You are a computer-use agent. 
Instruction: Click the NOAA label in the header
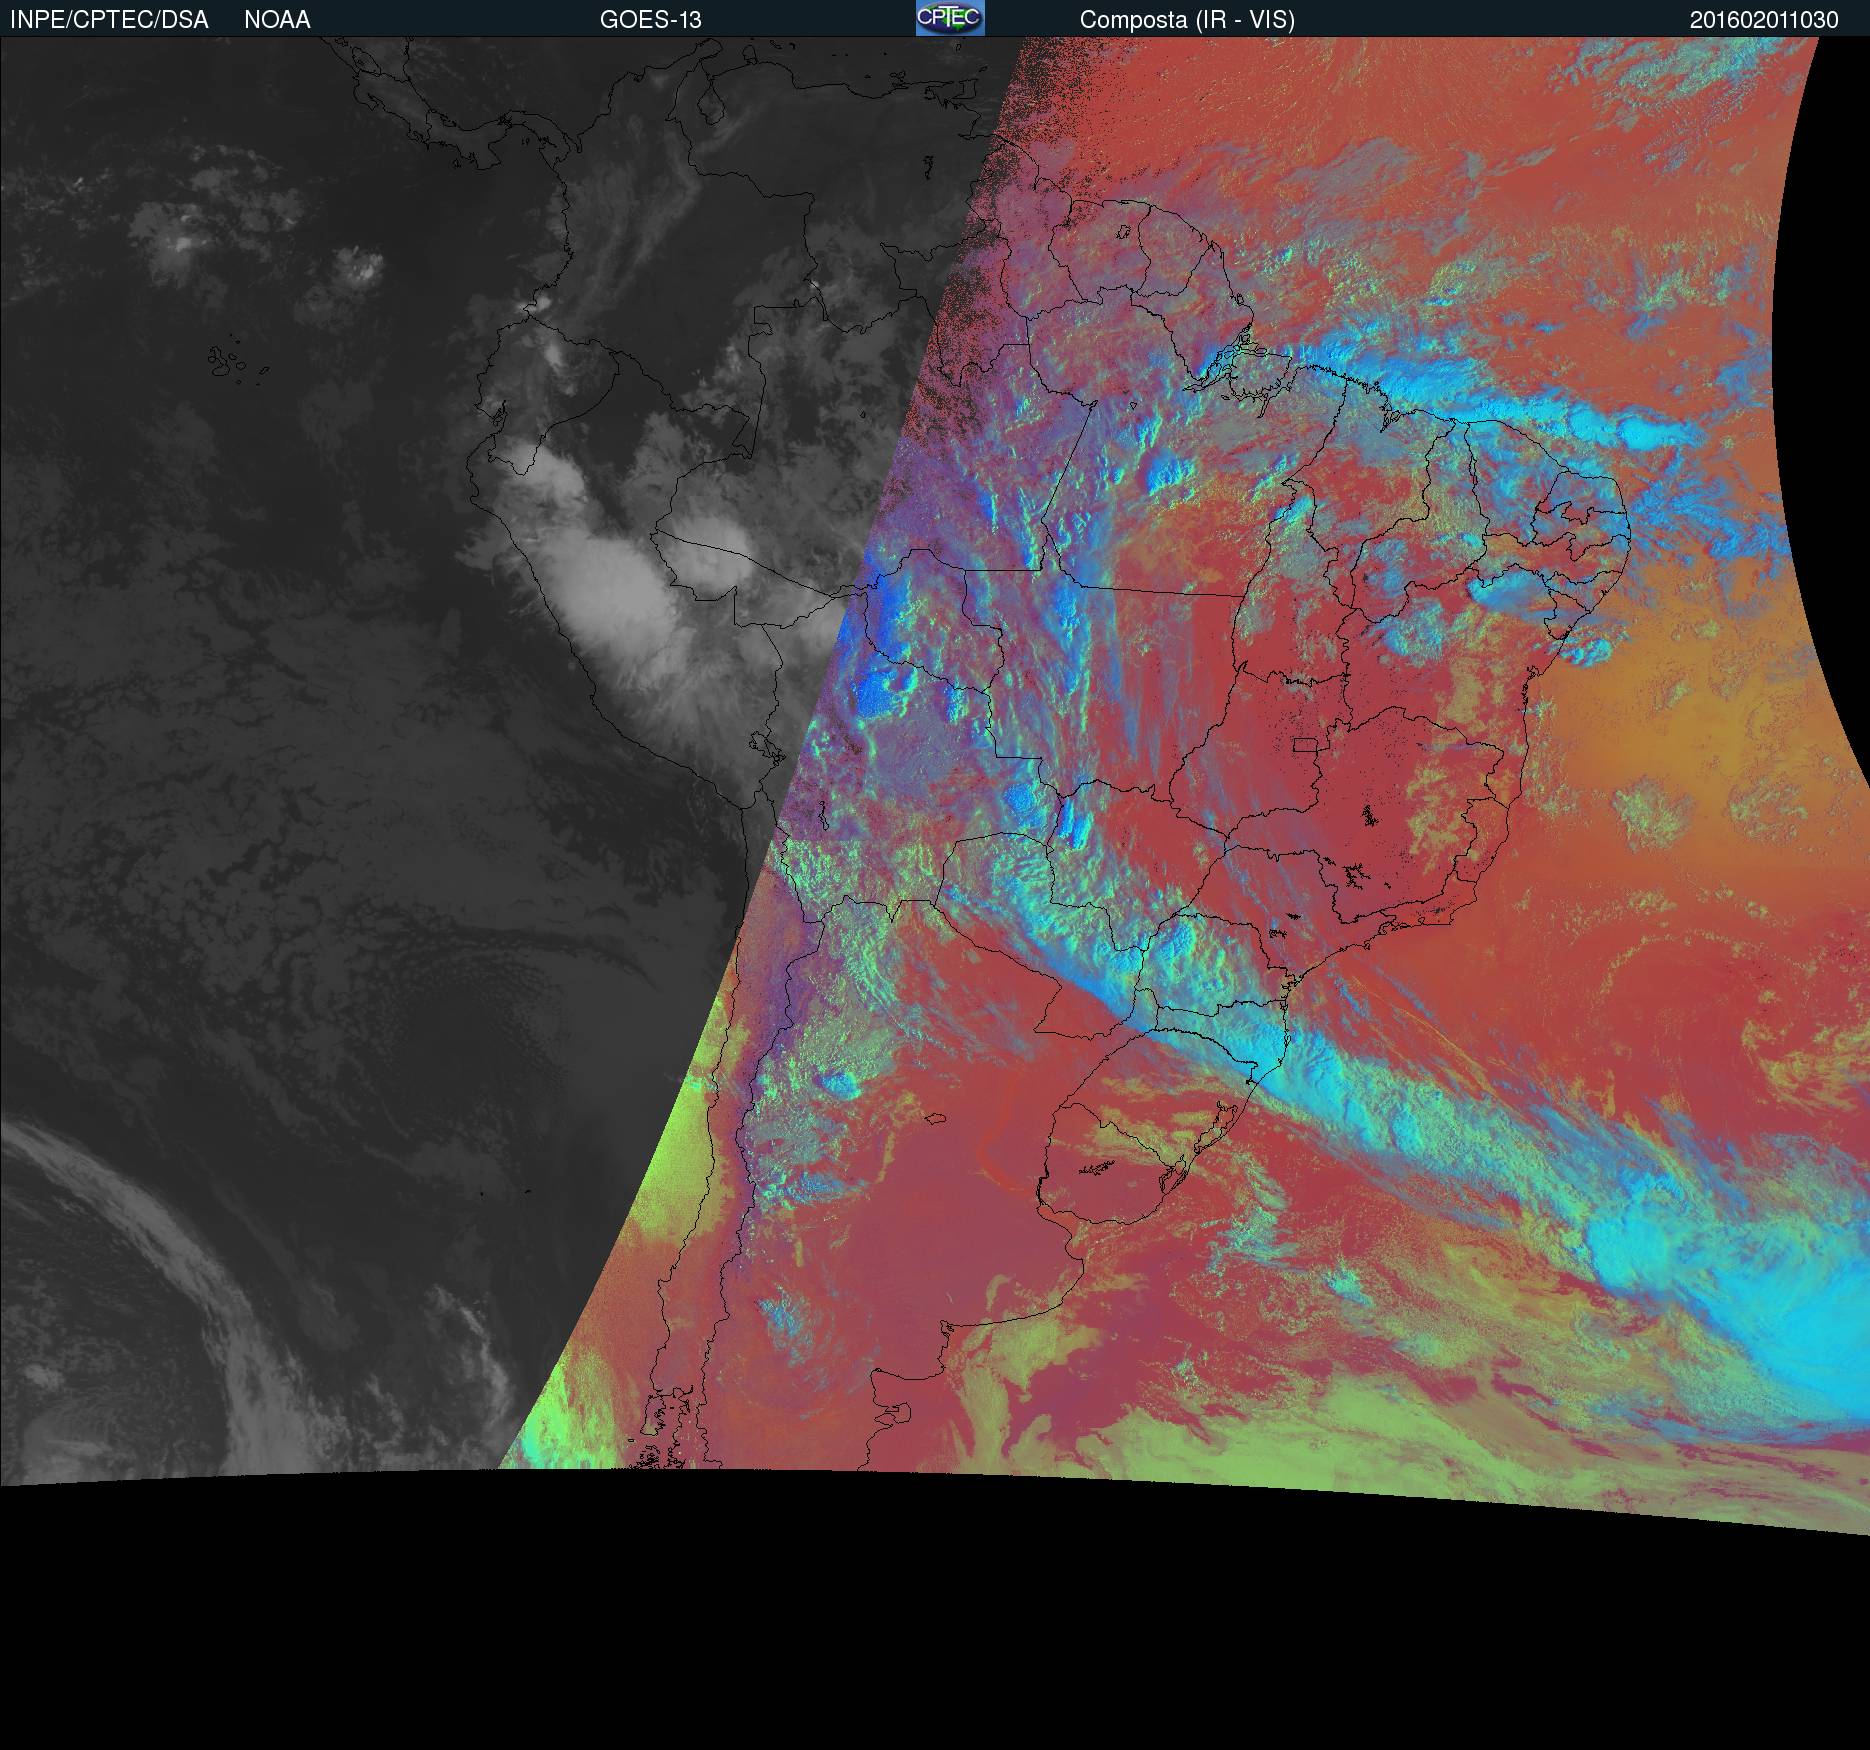pyautogui.click(x=277, y=20)
